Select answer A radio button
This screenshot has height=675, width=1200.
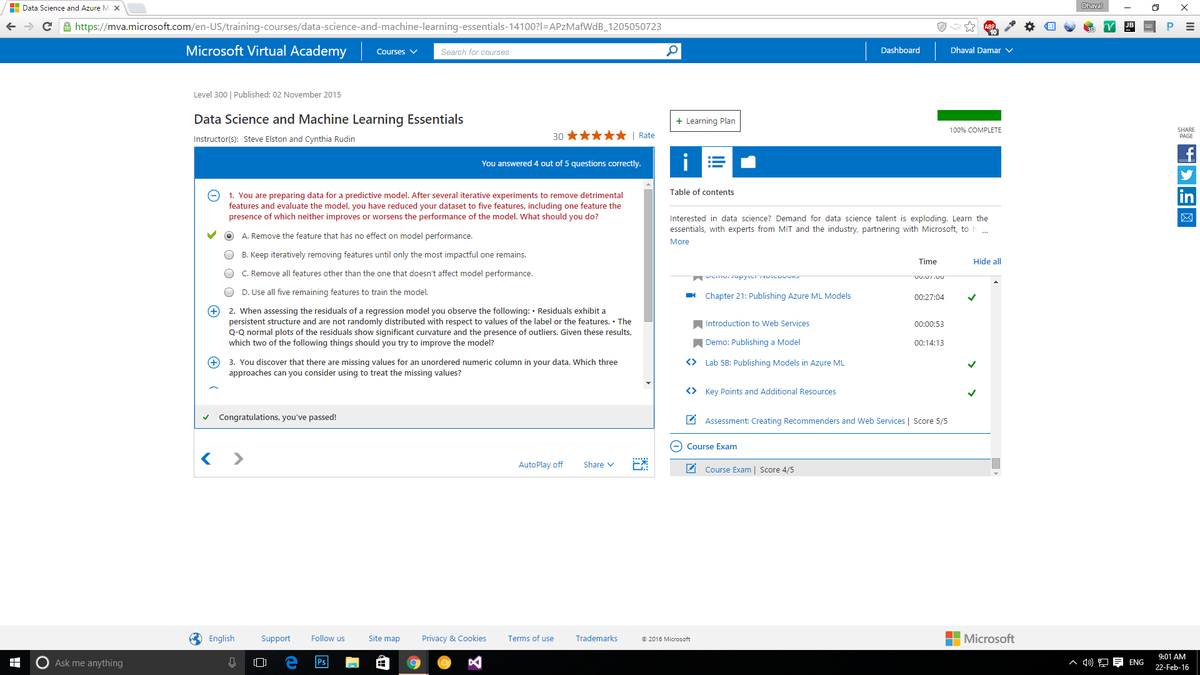[230, 236]
